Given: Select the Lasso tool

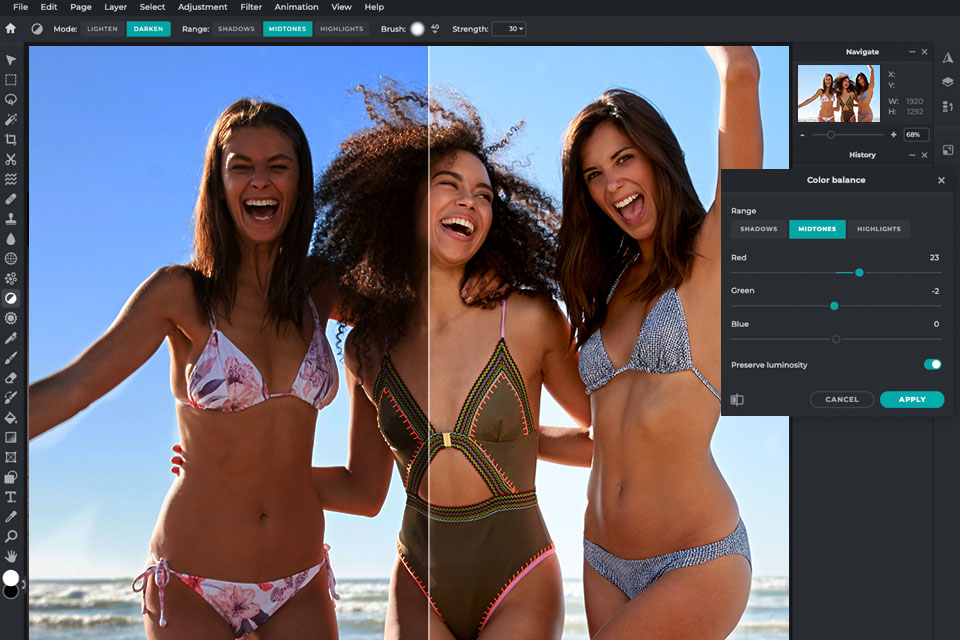Looking at the screenshot, I should click(x=10, y=99).
